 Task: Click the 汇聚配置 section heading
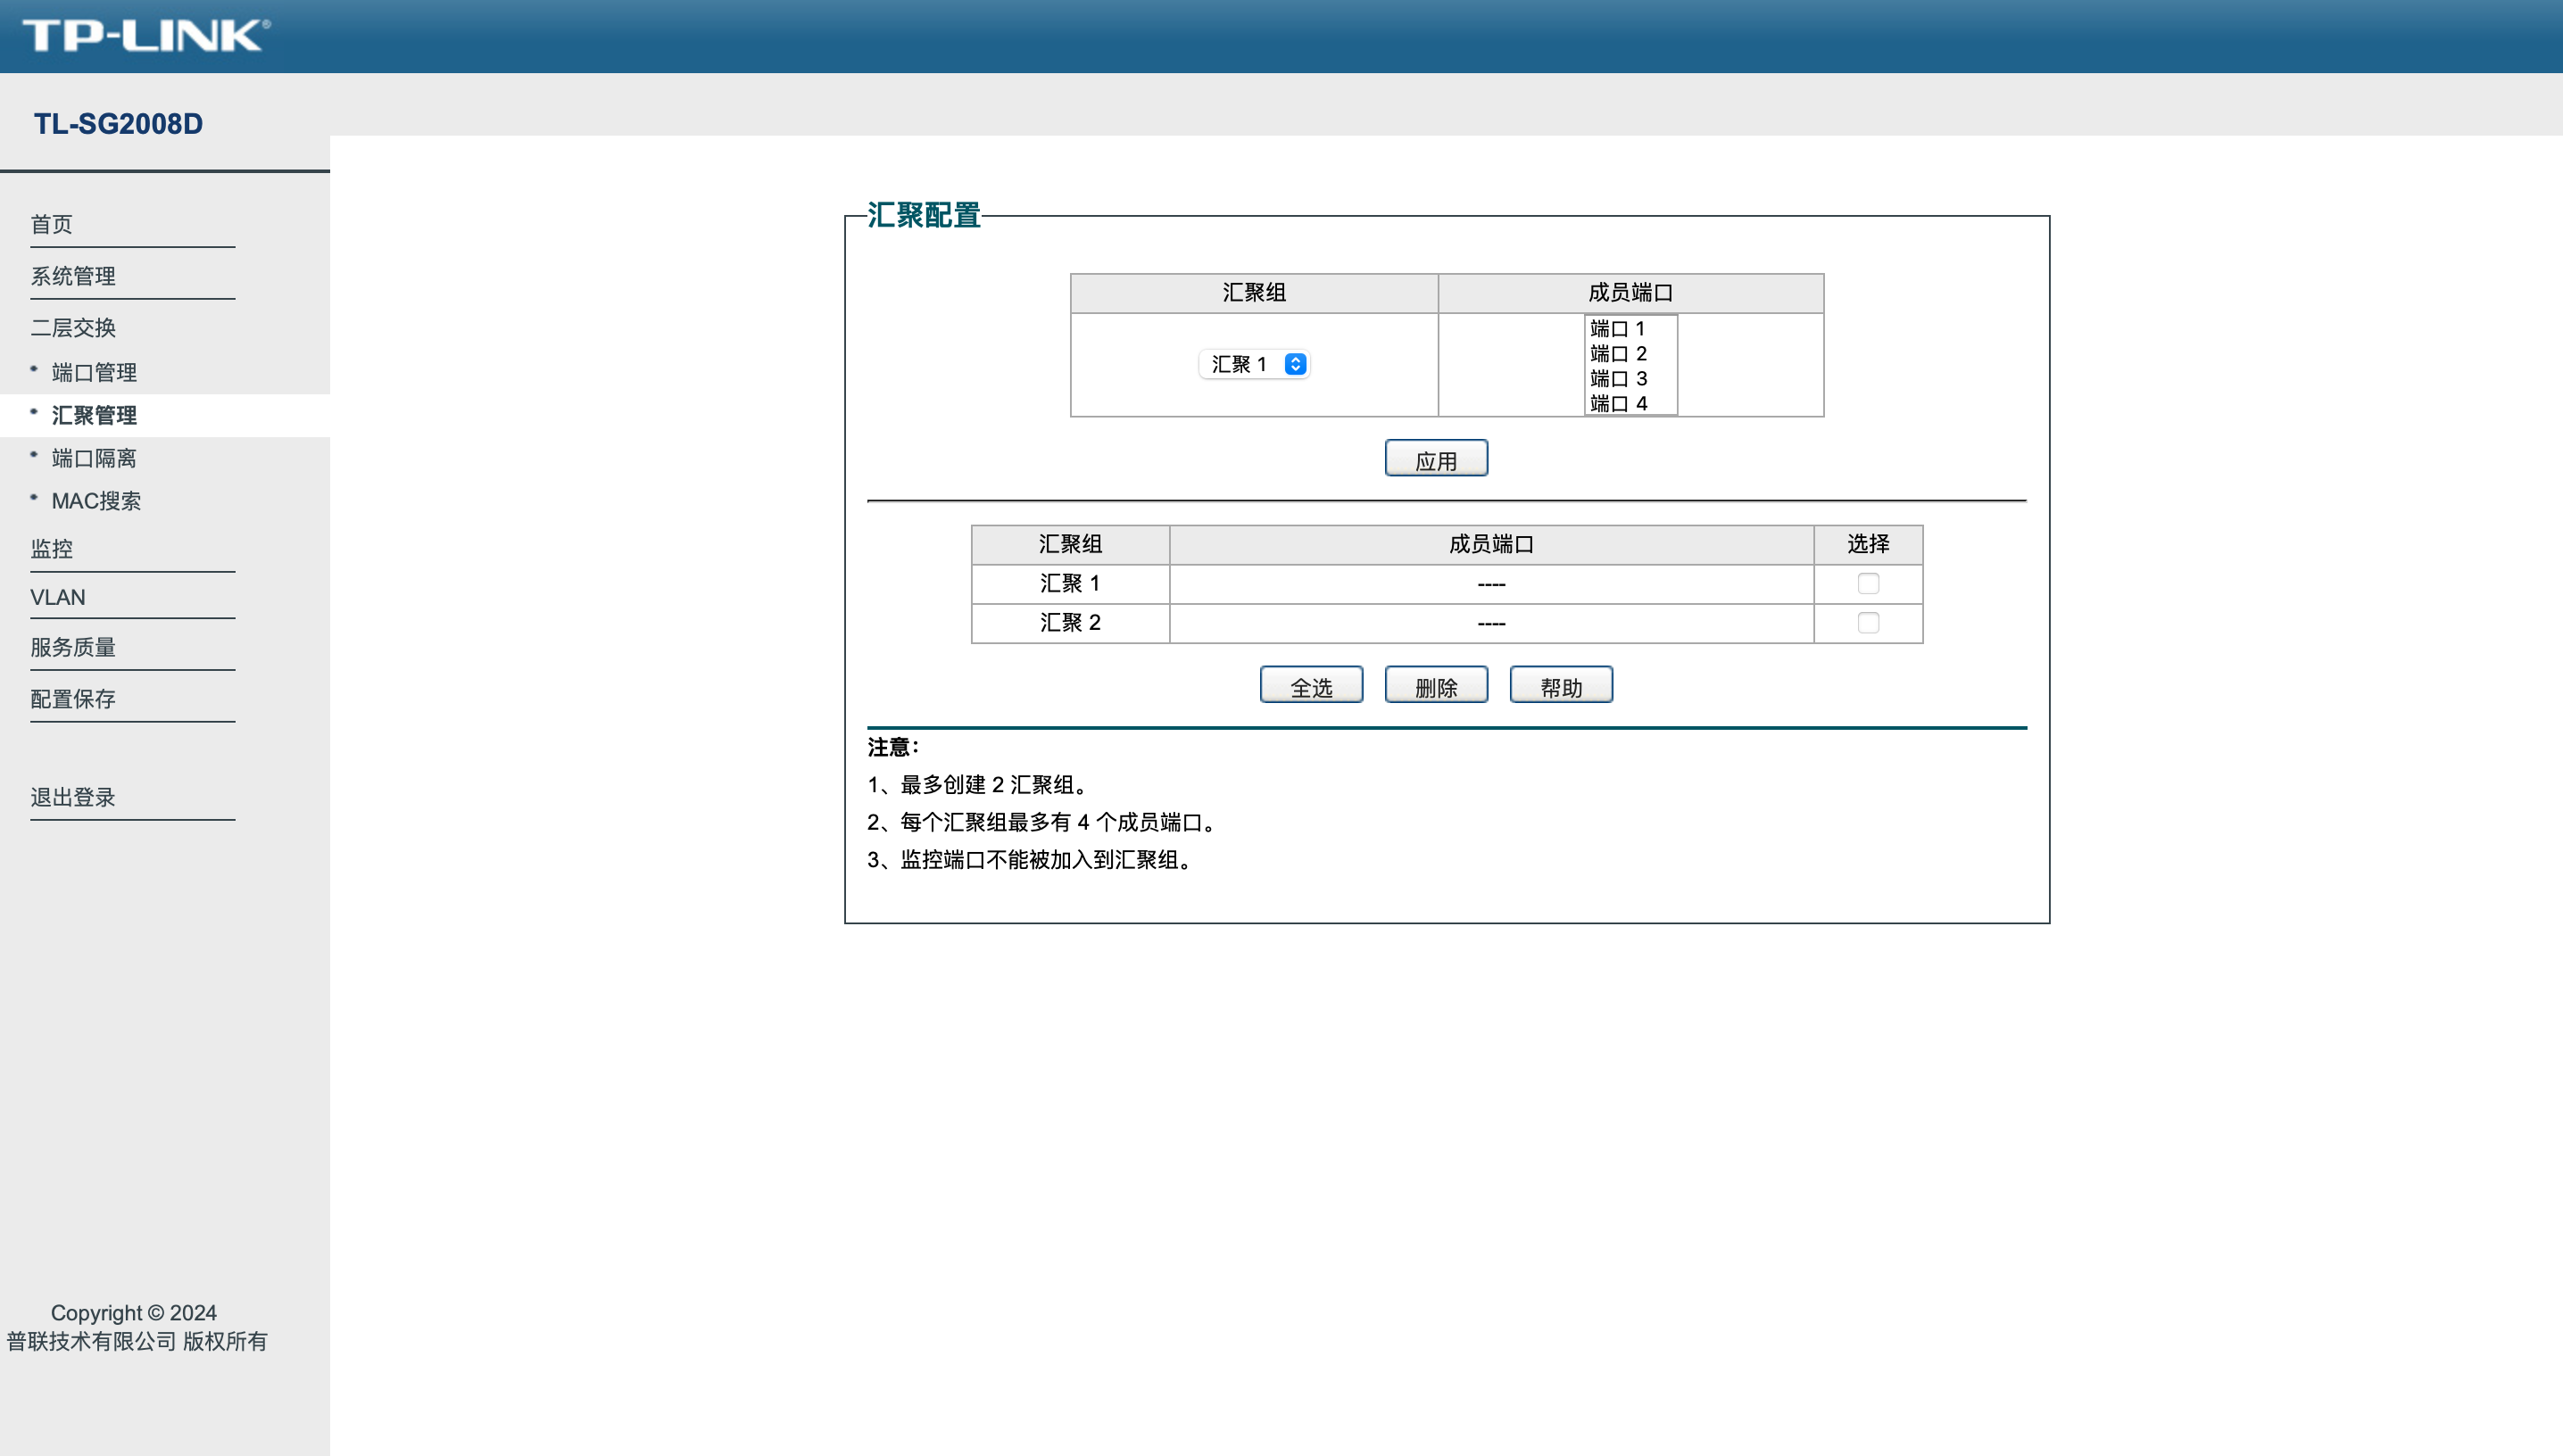(x=924, y=215)
